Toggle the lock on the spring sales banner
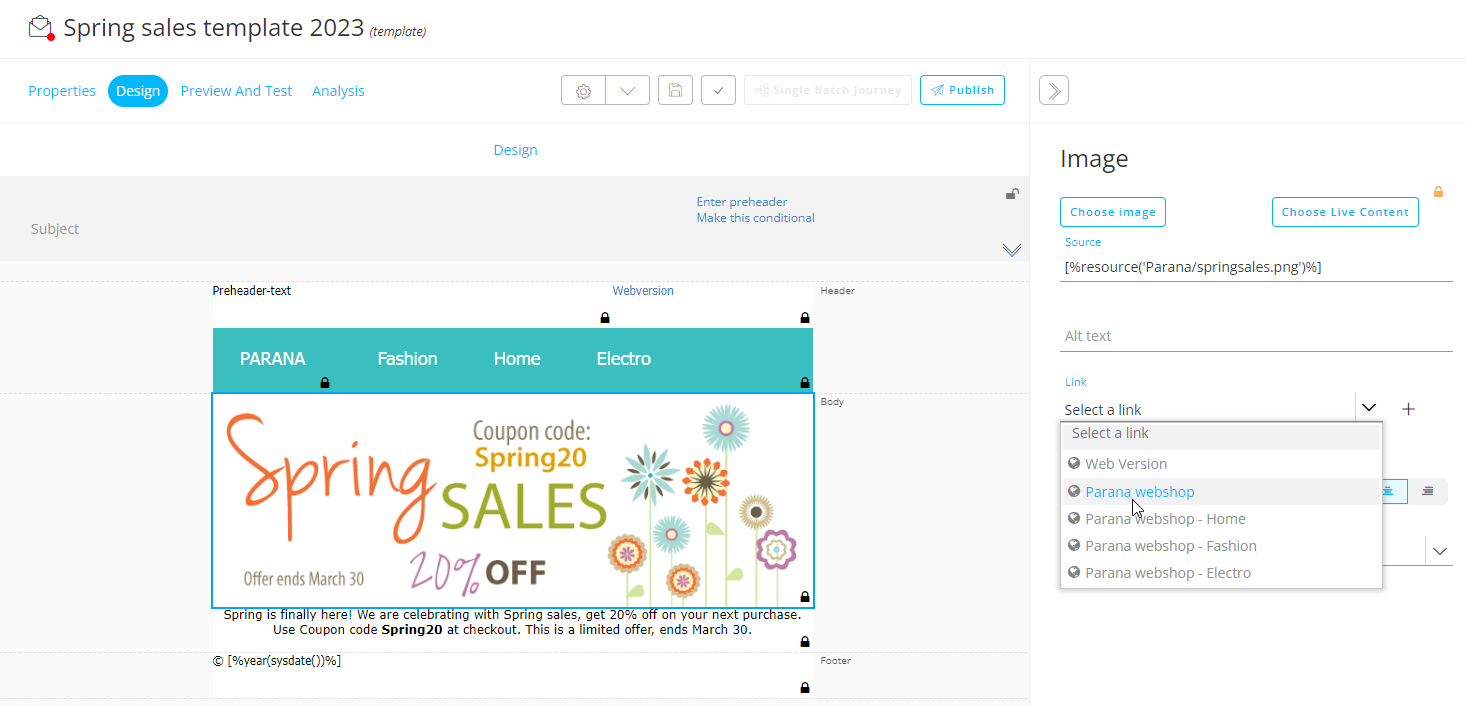1466x706 pixels. click(805, 597)
